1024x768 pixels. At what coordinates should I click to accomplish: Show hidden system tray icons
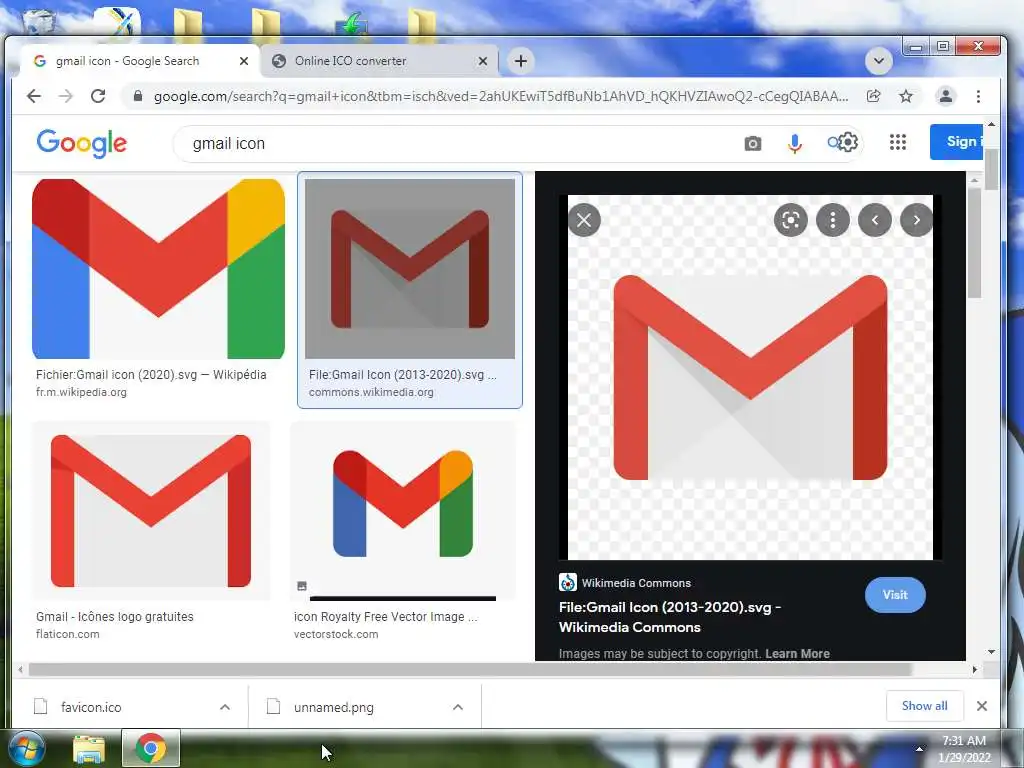pos(920,749)
